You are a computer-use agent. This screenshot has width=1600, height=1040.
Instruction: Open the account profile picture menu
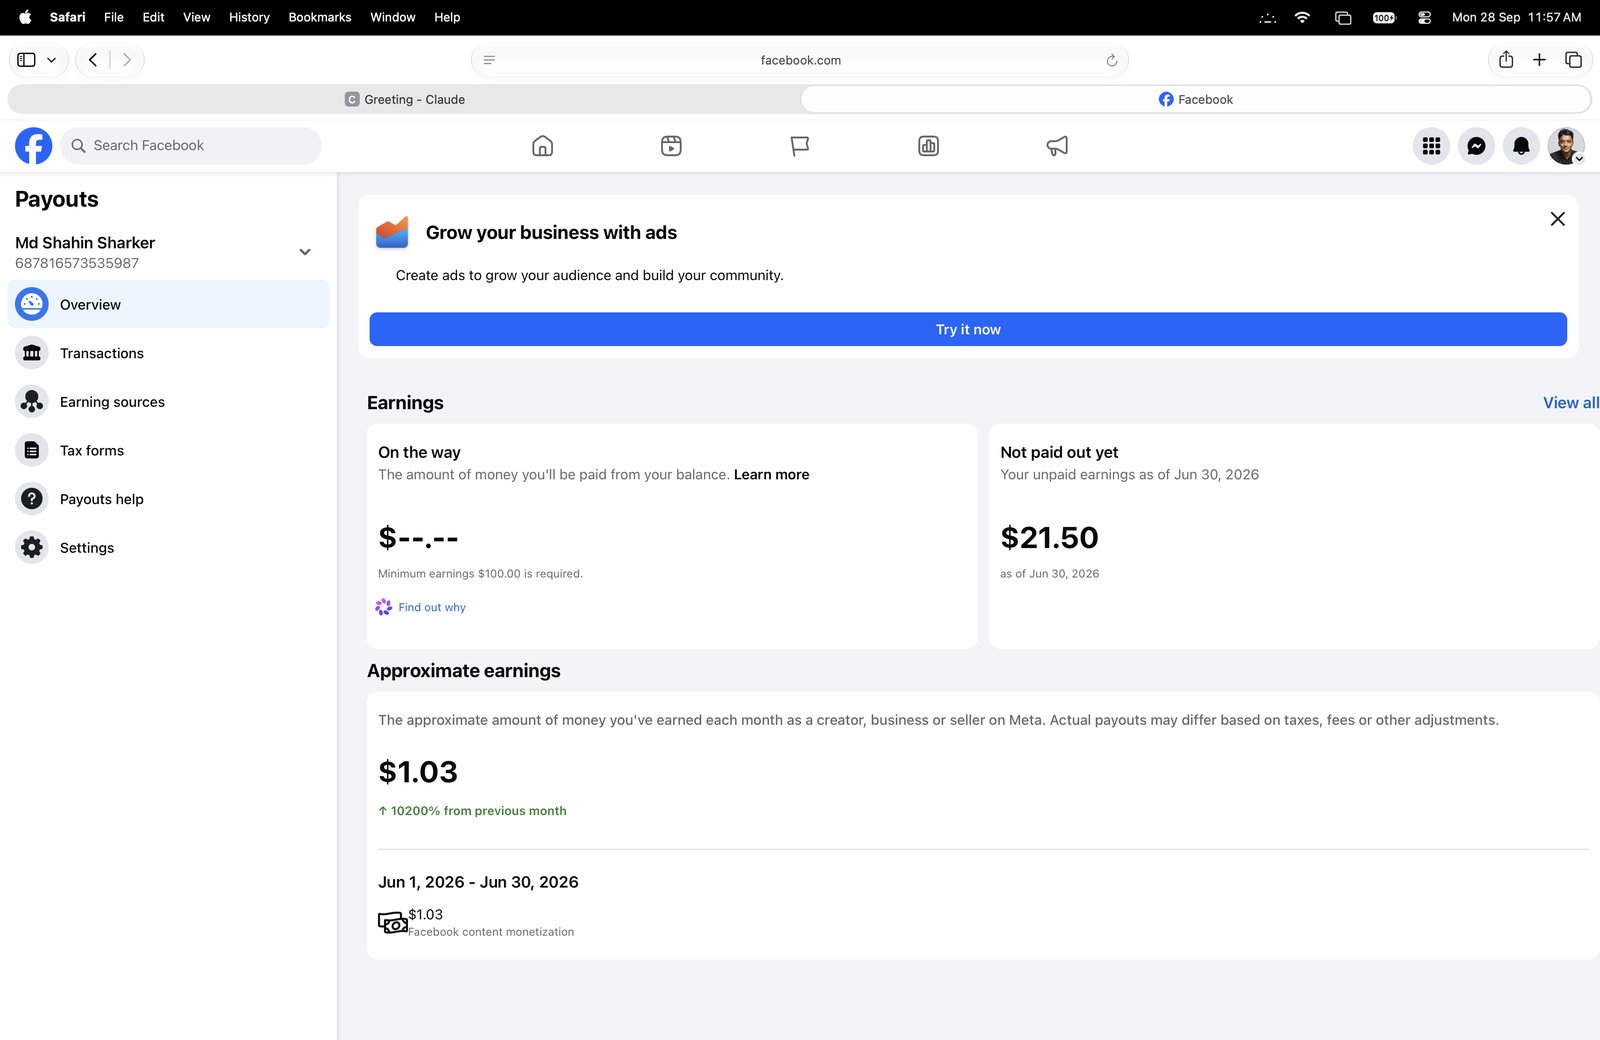(1566, 146)
